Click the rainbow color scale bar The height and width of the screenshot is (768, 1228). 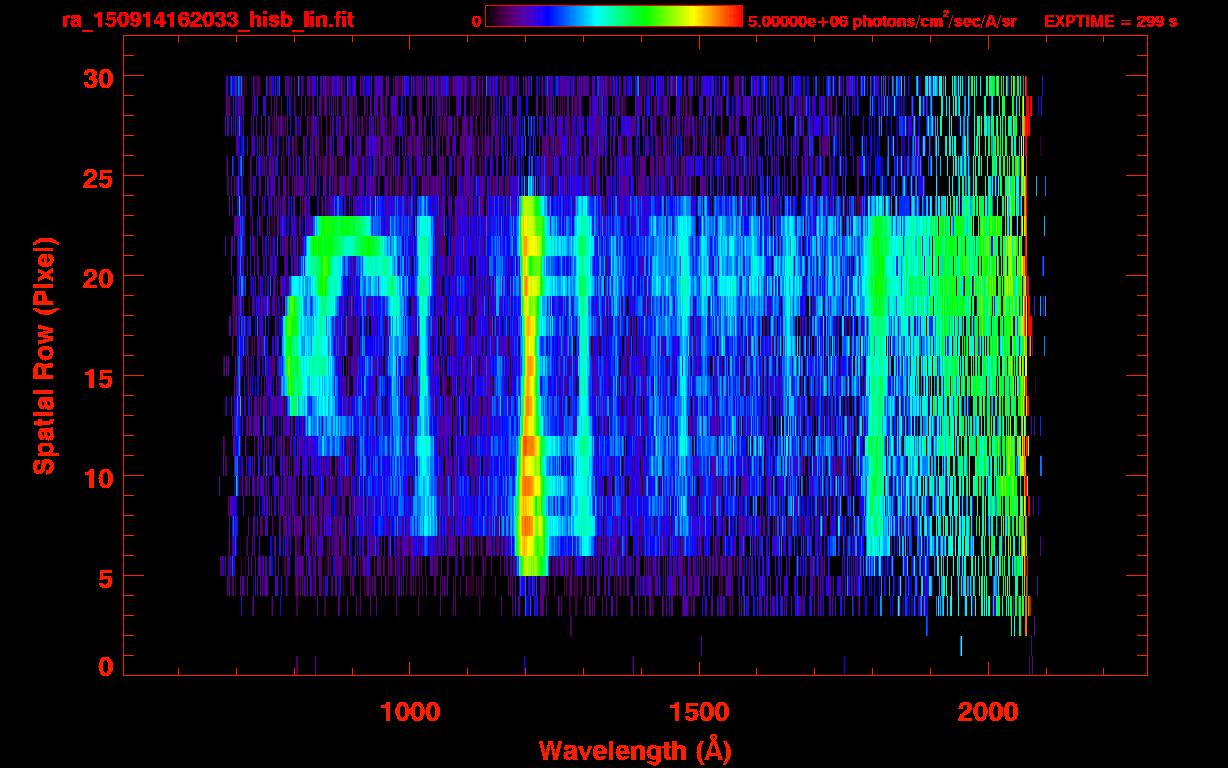[614, 16]
